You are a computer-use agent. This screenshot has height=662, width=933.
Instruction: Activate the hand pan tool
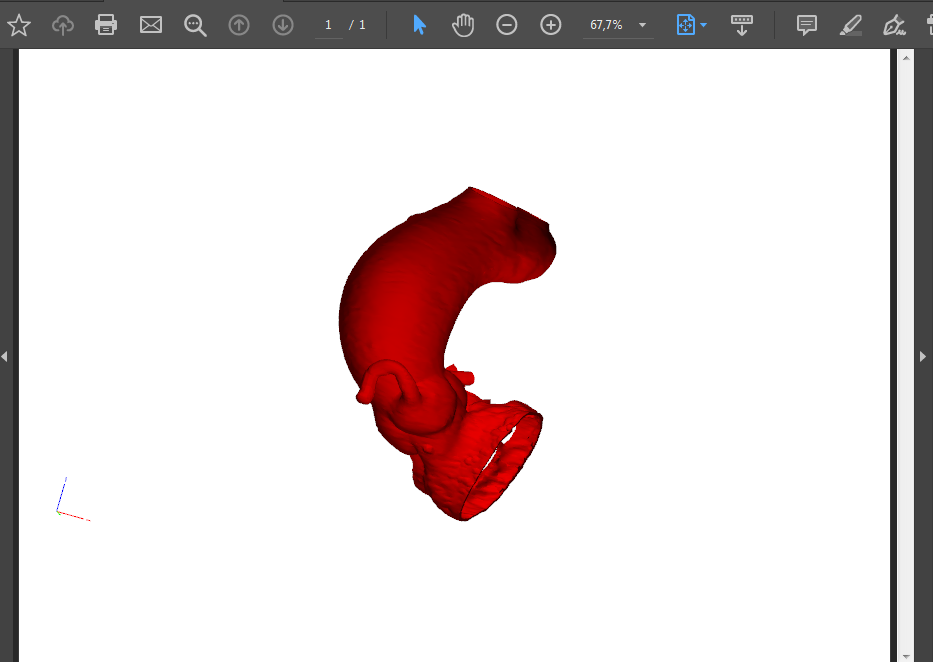(x=463, y=25)
